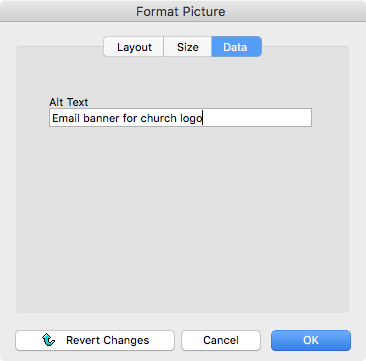Image resolution: width=366 pixels, height=361 pixels.
Task: Click the teal revert arrow icon
Action: [48, 340]
